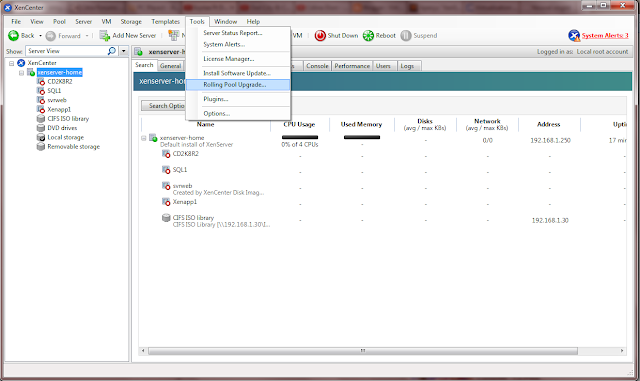Viewport: 640px width, 381px height.
Task: Click the Local storage disk icon
Action: pos(41,137)
